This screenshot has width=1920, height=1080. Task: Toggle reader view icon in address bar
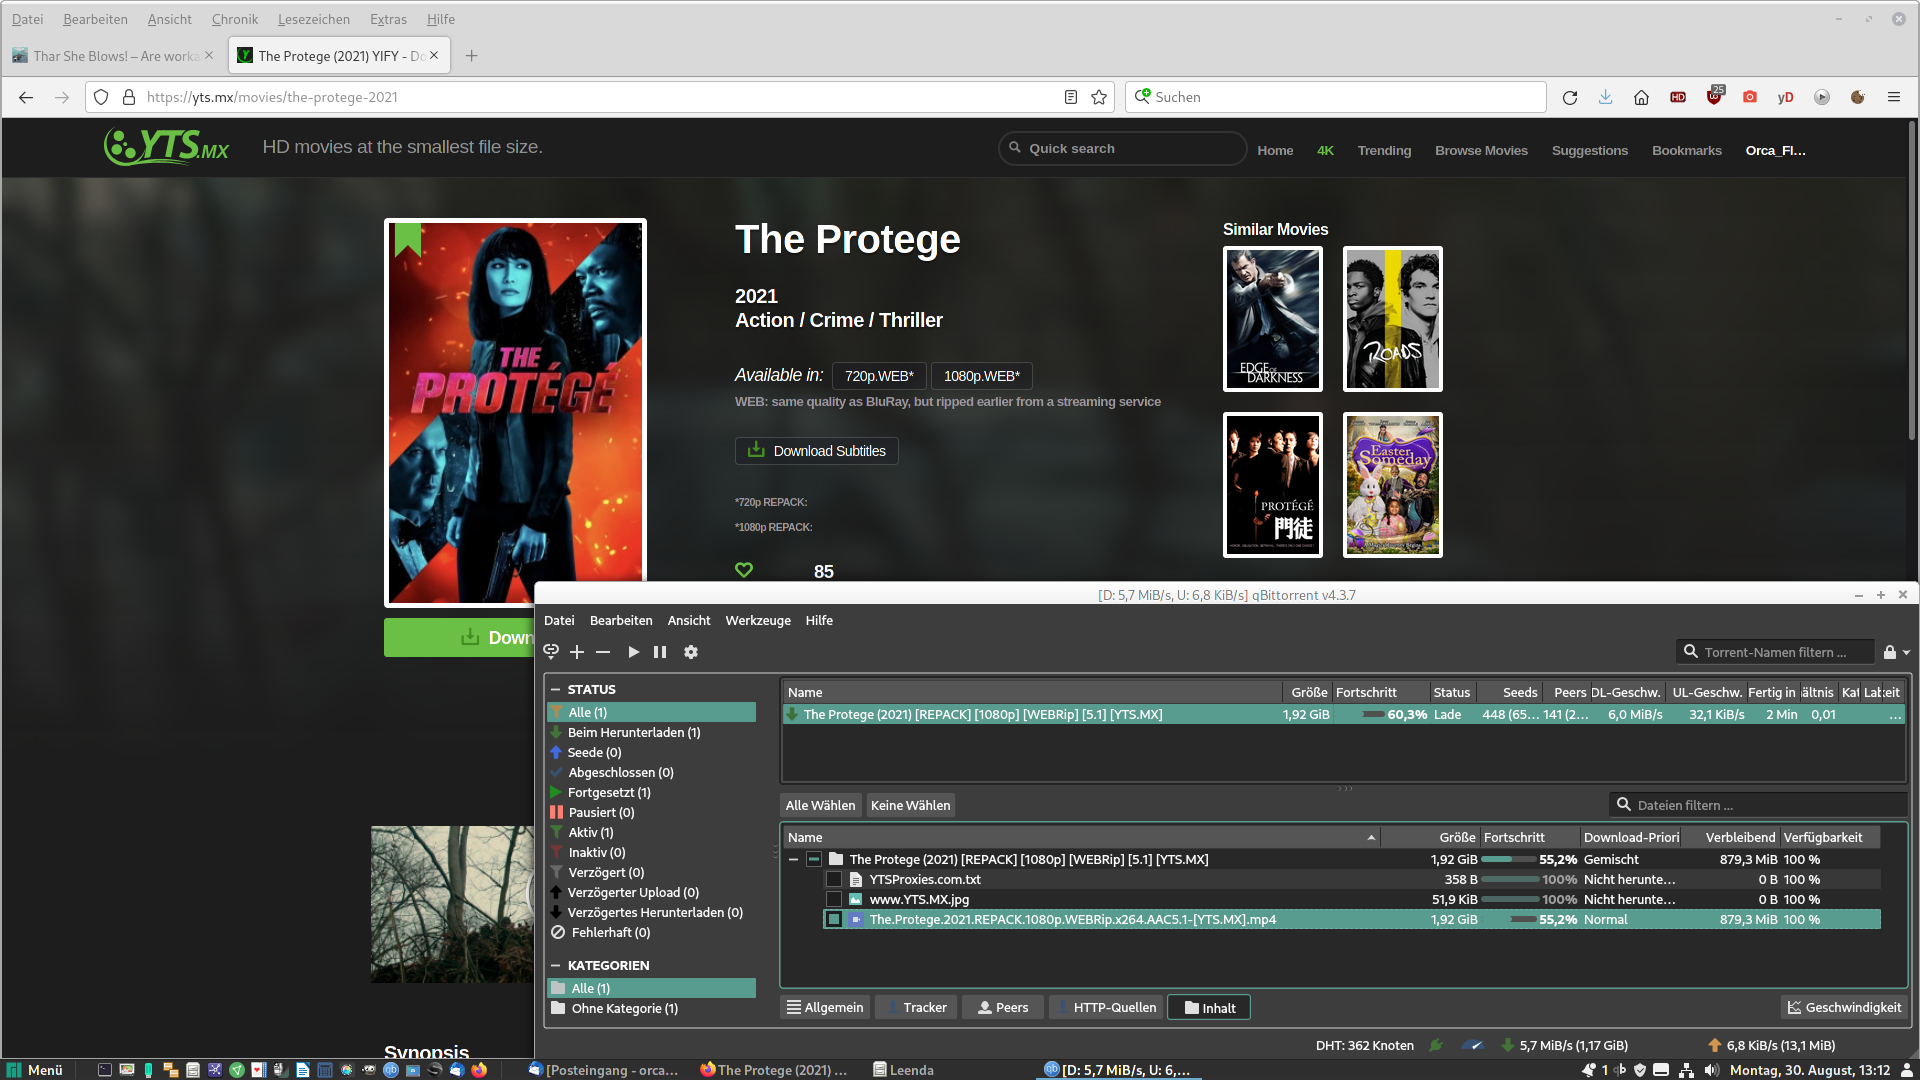click(1071, 97)
